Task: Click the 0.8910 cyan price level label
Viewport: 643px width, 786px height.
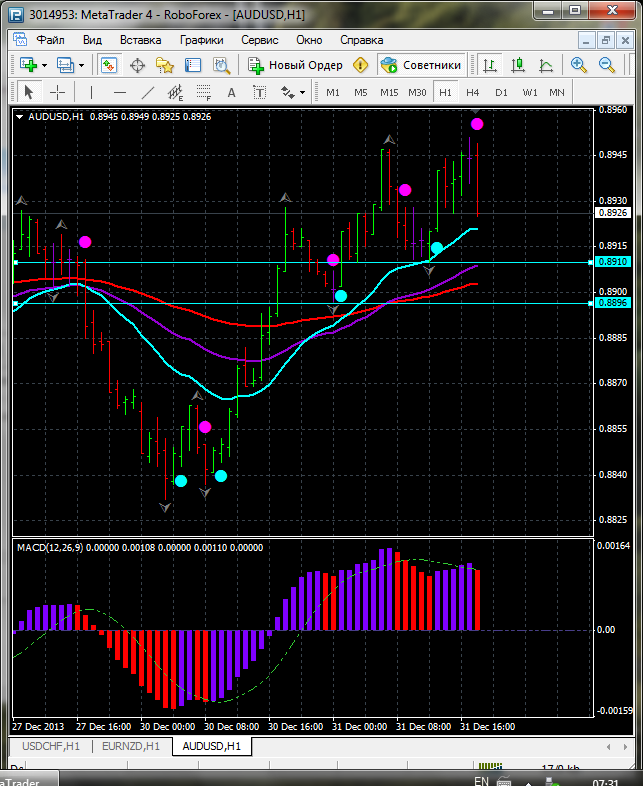Action: click(x=611, y=262)
